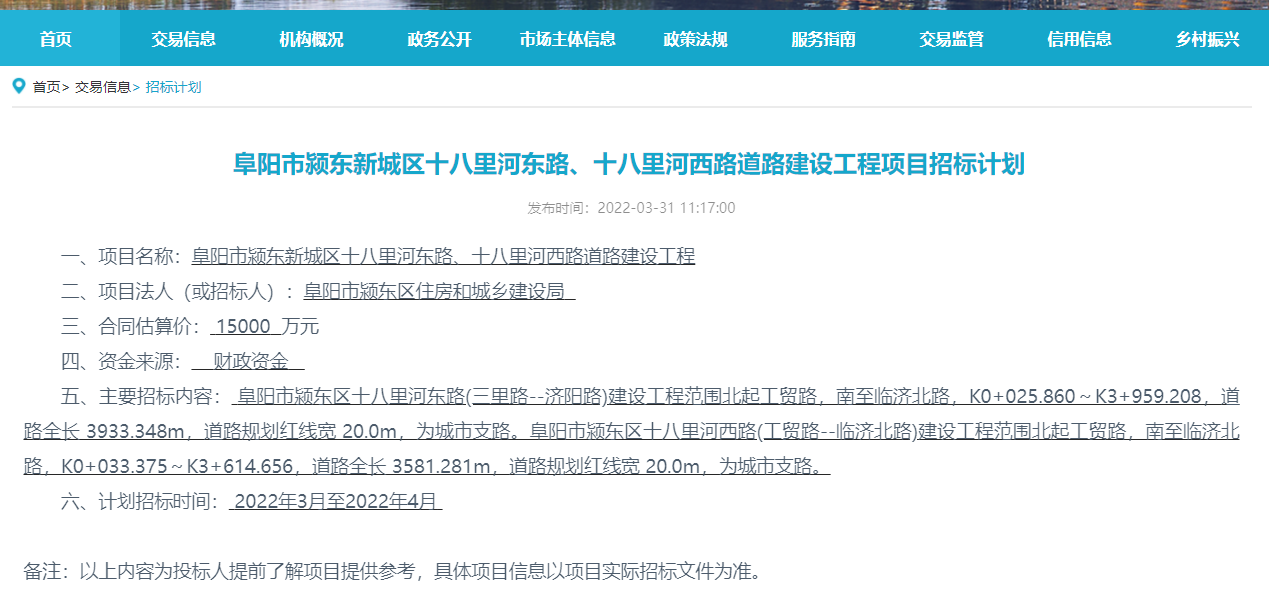This screenshot has width=1269, height=608.
Task: Open the 交易信息 navigation menu
Action: (x=183, y=39)
